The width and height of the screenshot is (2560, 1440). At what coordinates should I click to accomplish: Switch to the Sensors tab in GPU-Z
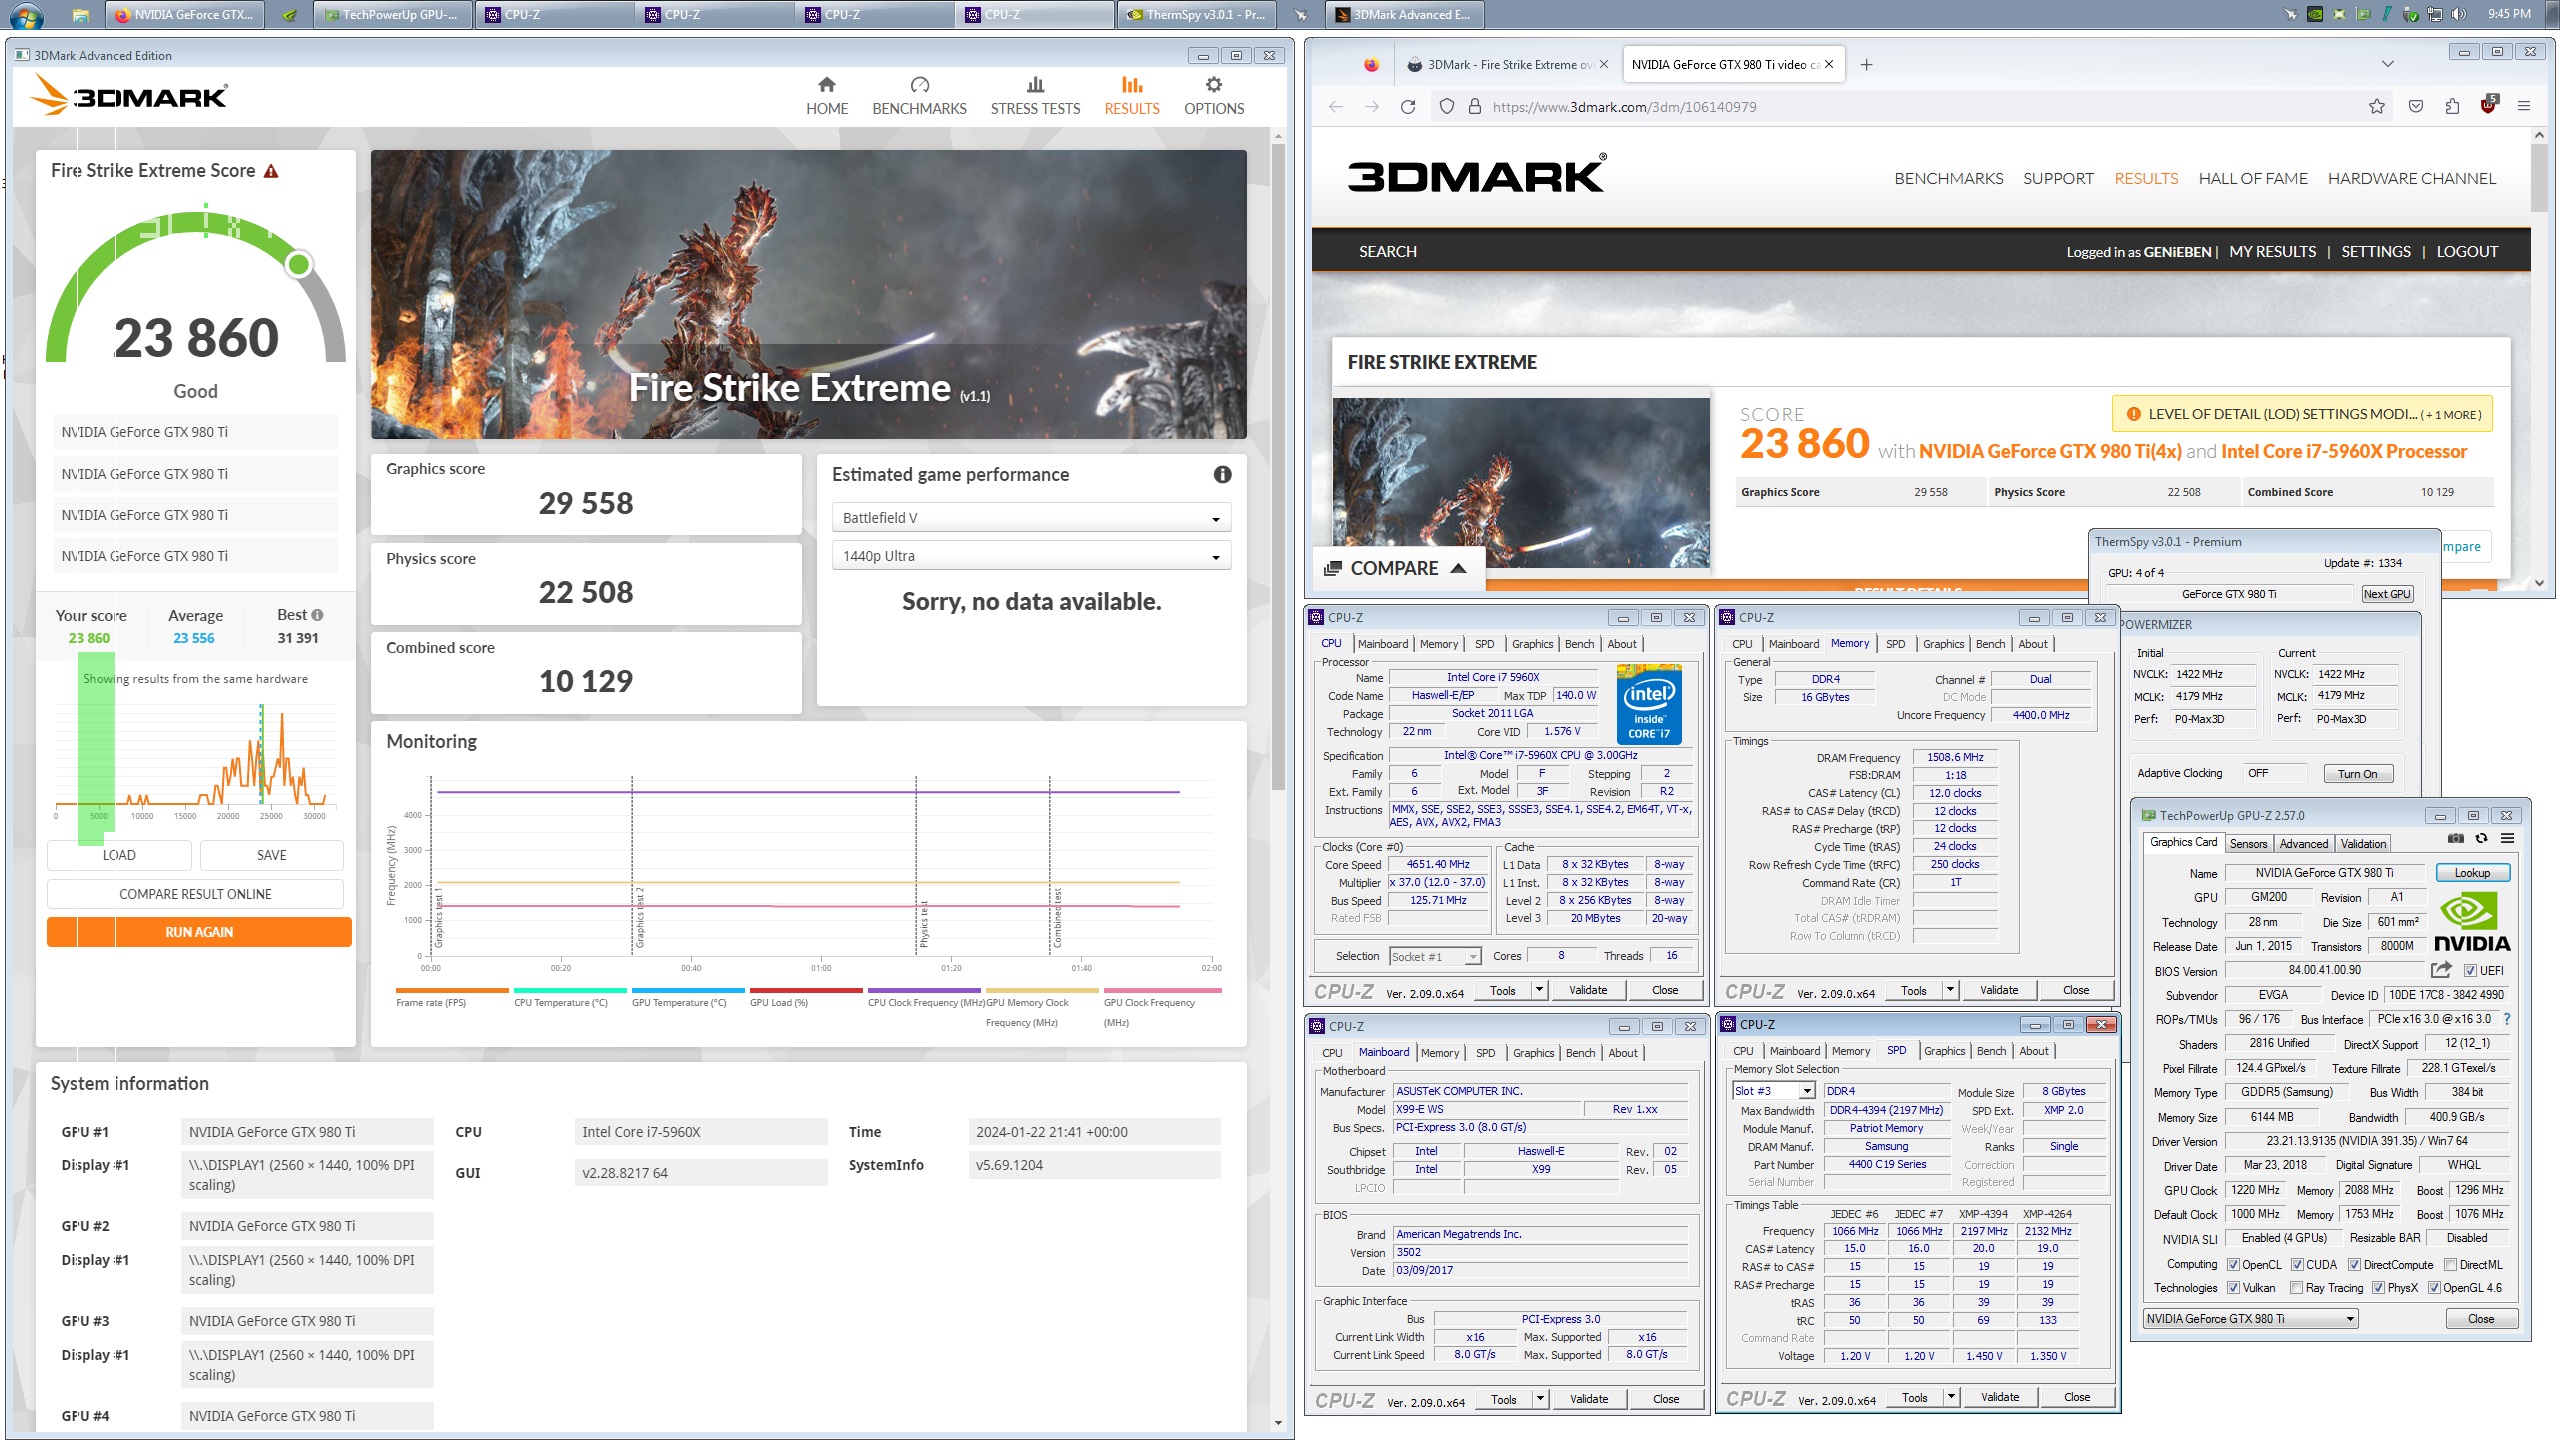click(x=2248, y=844)
